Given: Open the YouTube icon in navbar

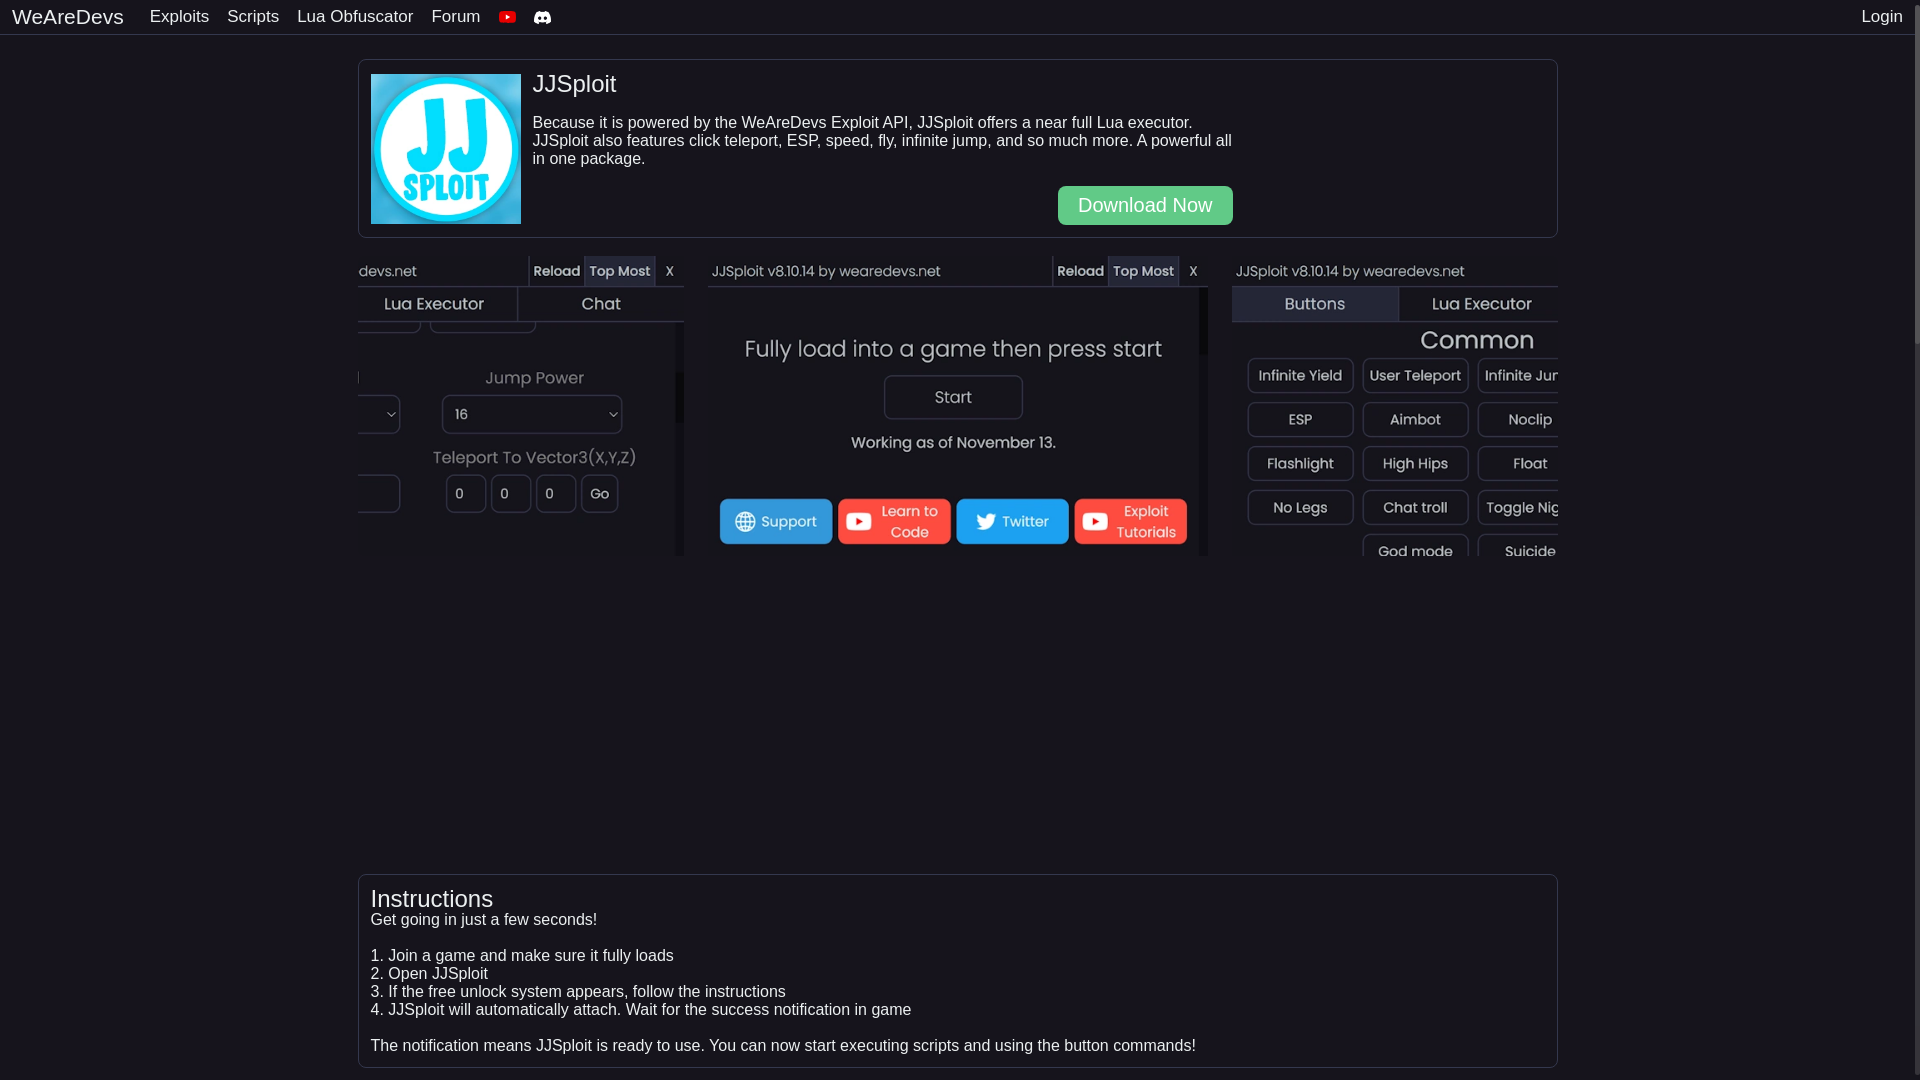Looking at the screenshot, I should click(x=507, y=17).
